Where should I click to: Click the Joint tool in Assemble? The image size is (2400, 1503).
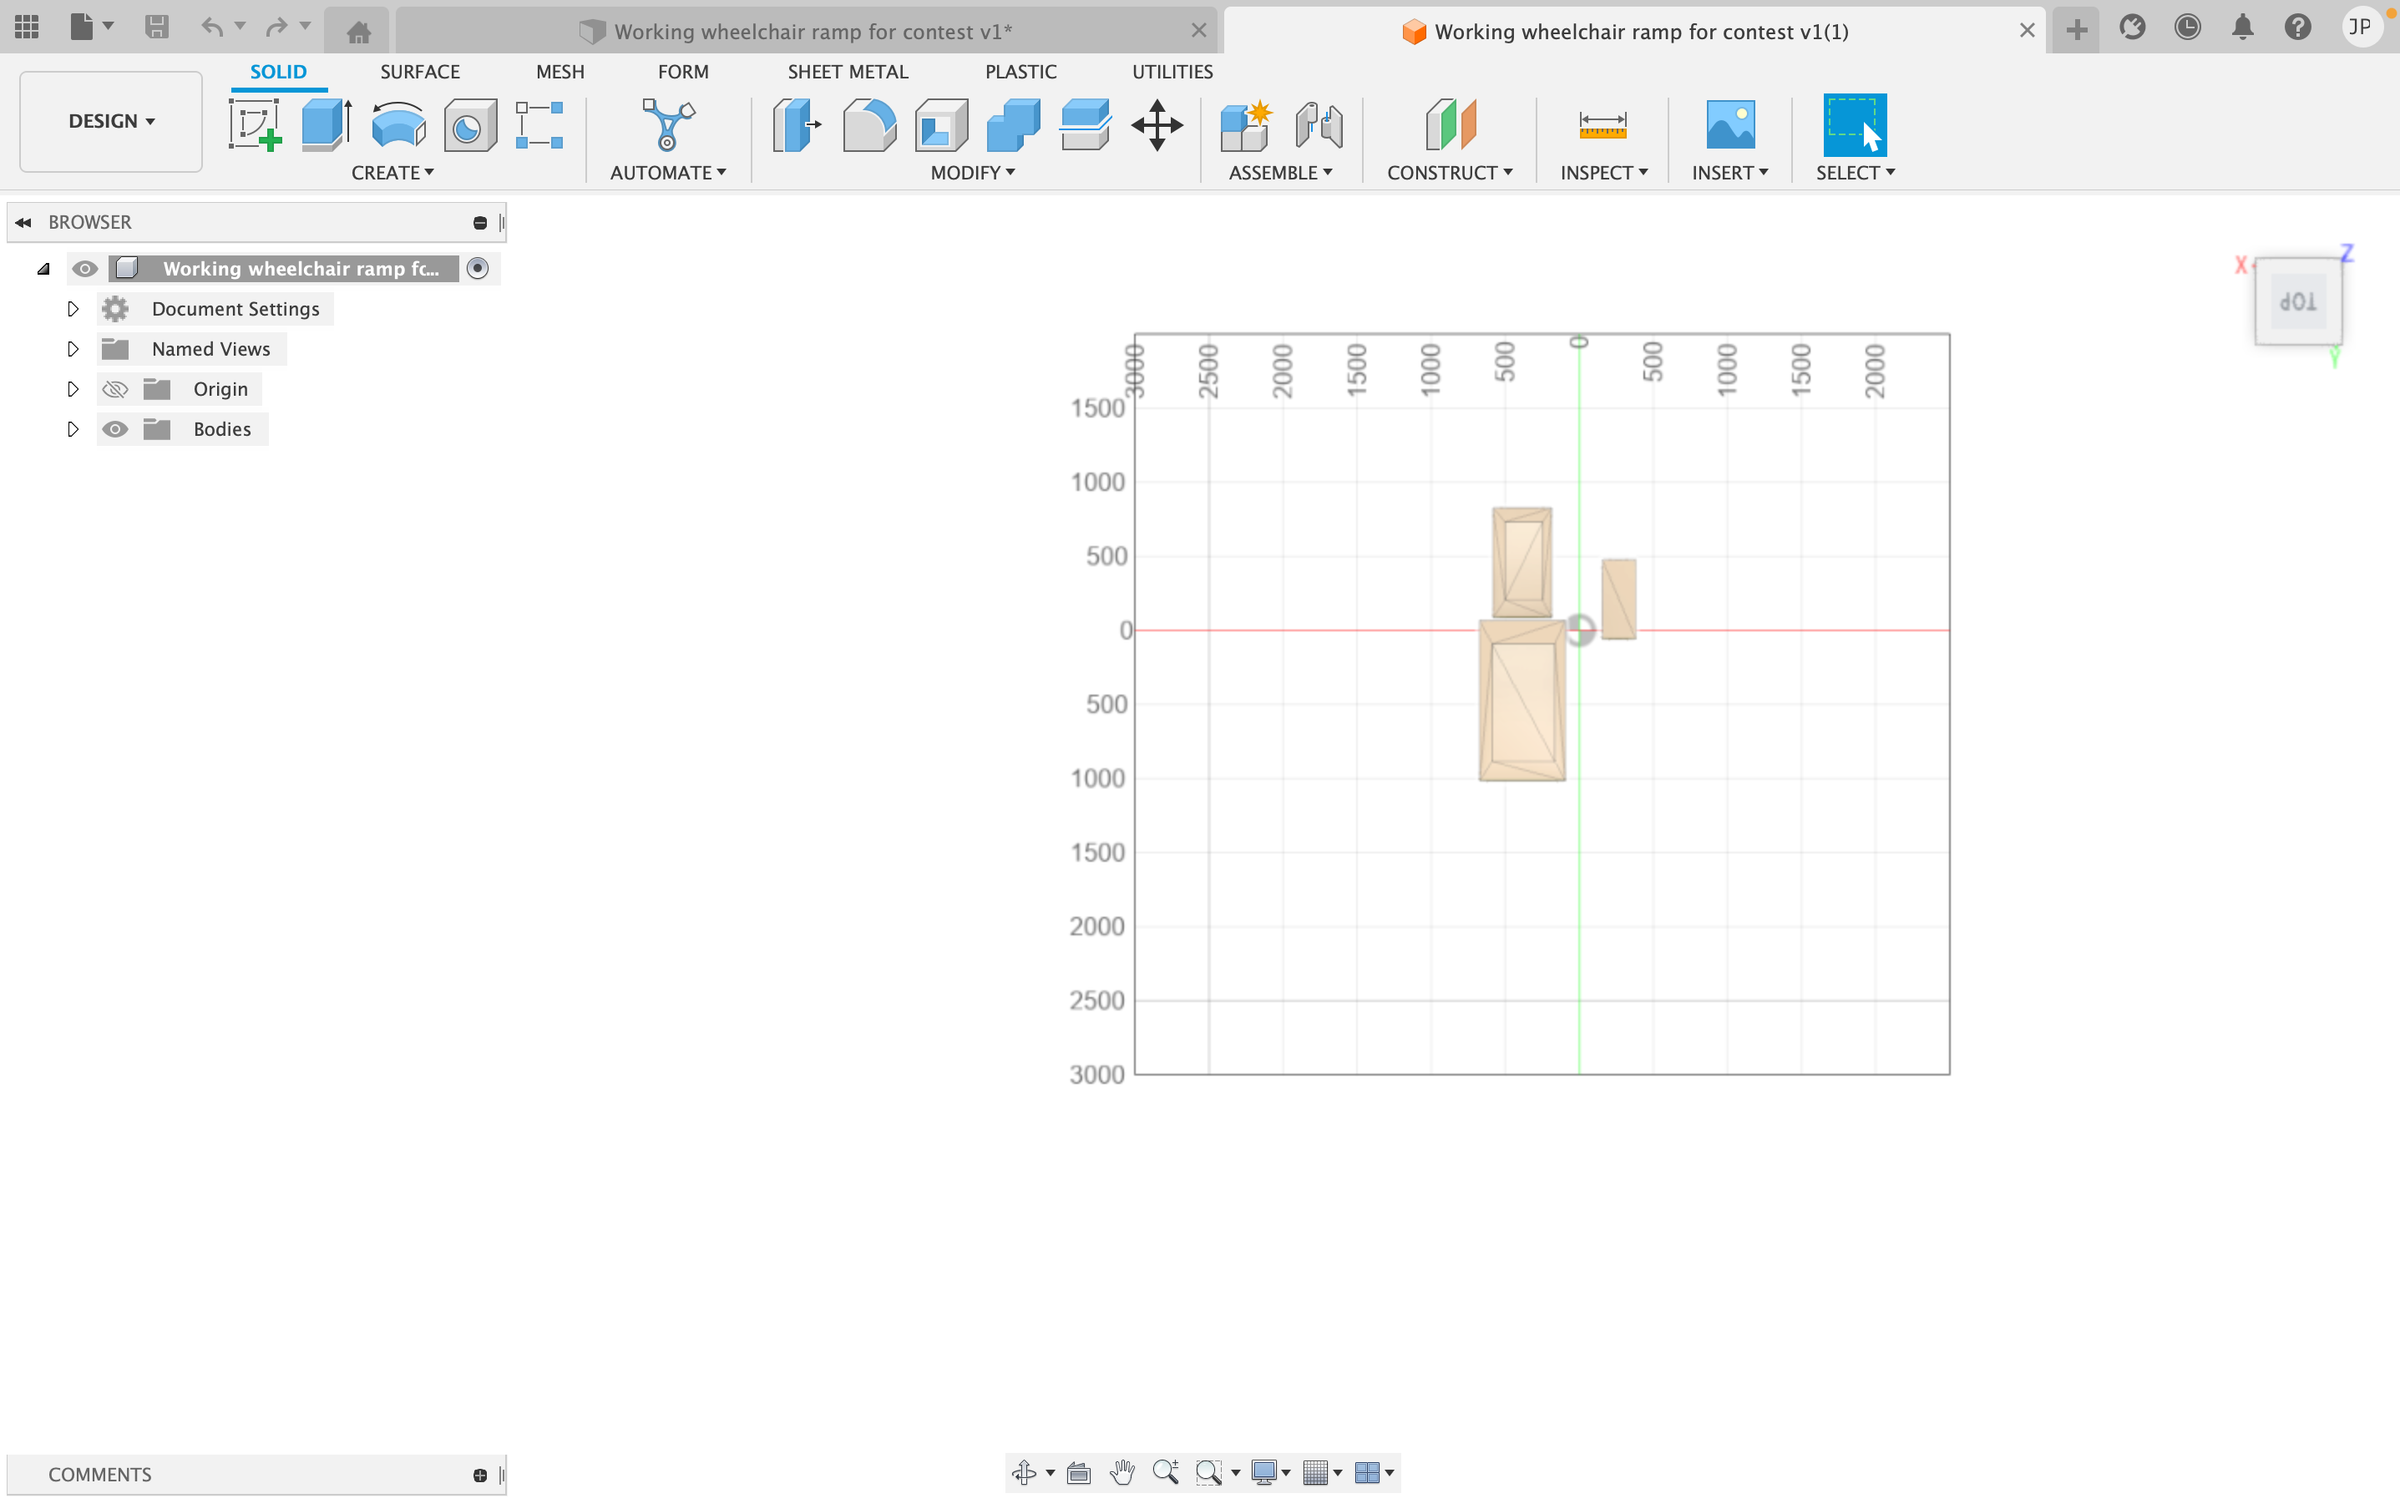coord(1318,125)
